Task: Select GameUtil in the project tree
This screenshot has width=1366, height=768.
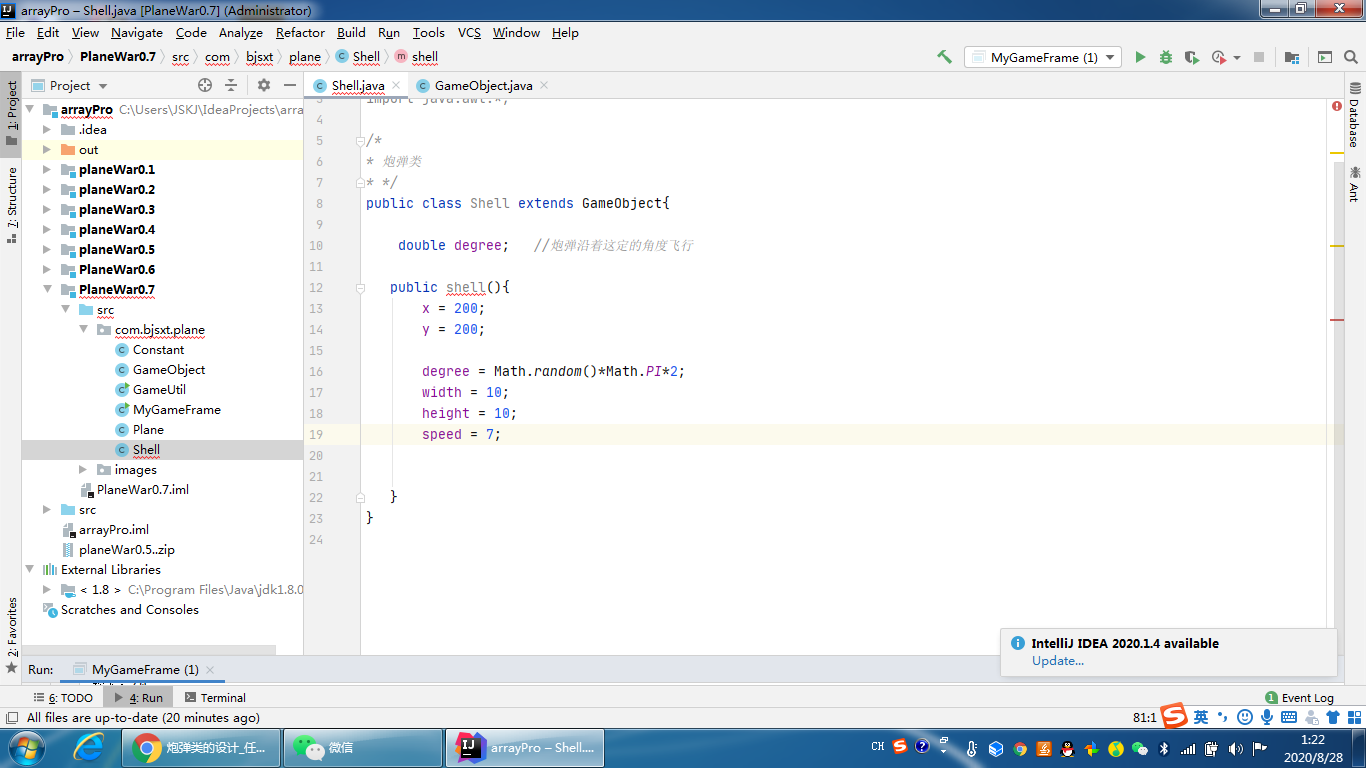Action: coord(159,389)
